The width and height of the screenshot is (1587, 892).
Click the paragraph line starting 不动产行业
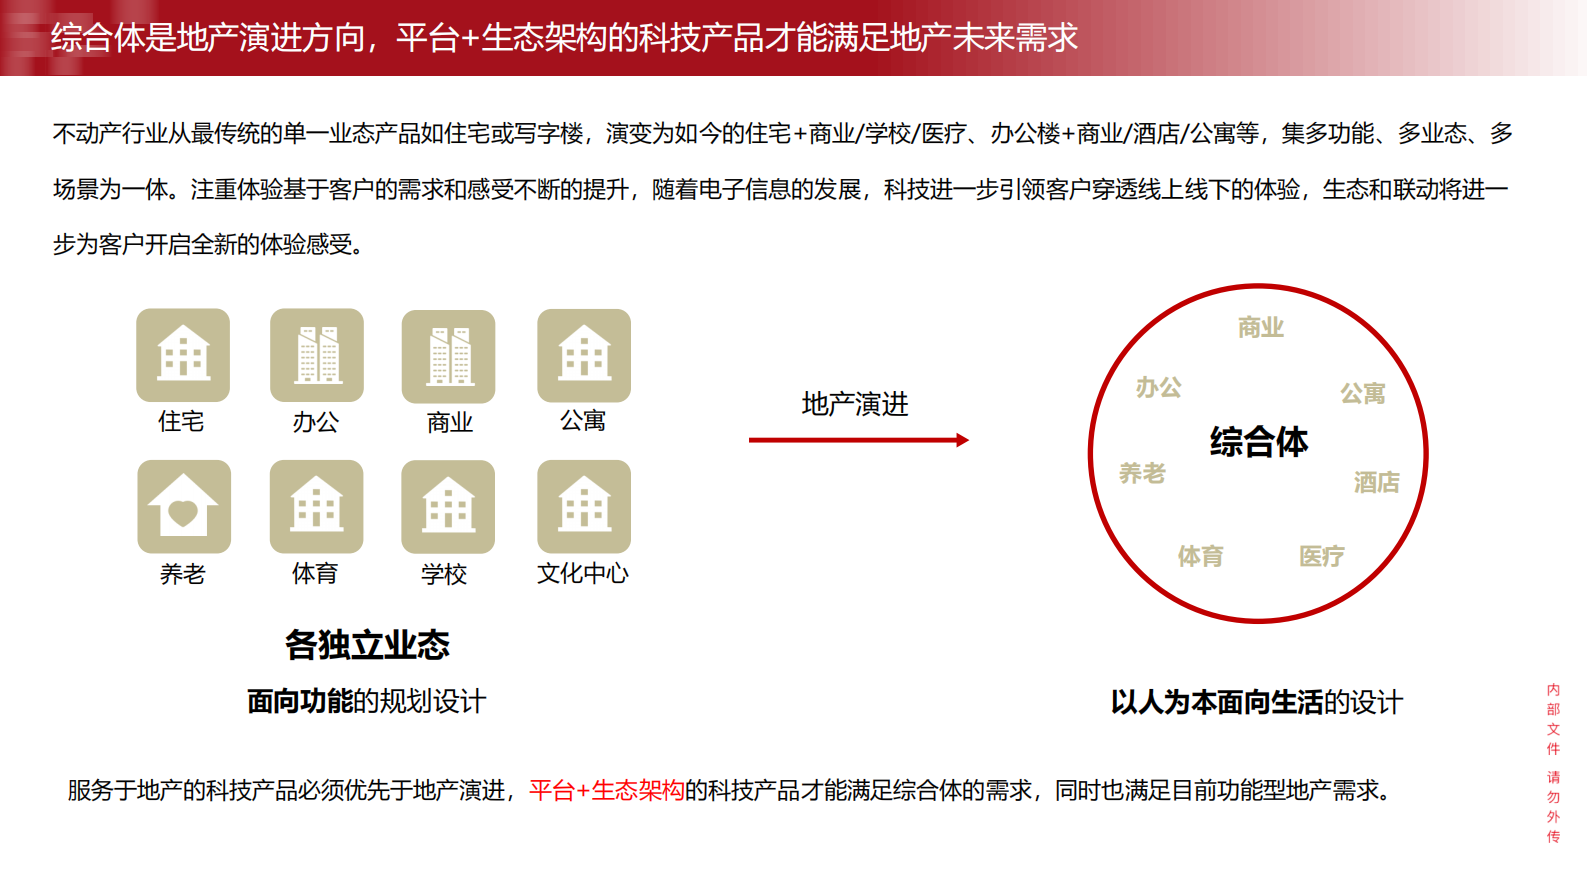coord(783,133)
